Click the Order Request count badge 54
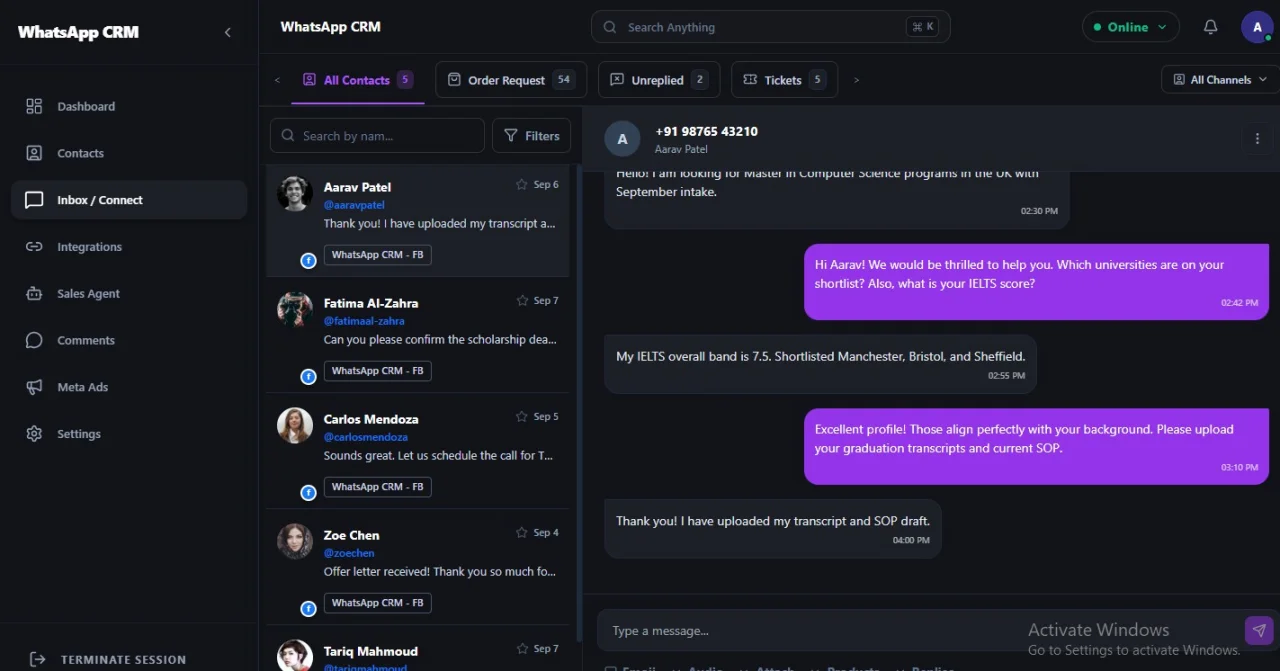This screenshot has height=671, width=1280. click(564, 80)
